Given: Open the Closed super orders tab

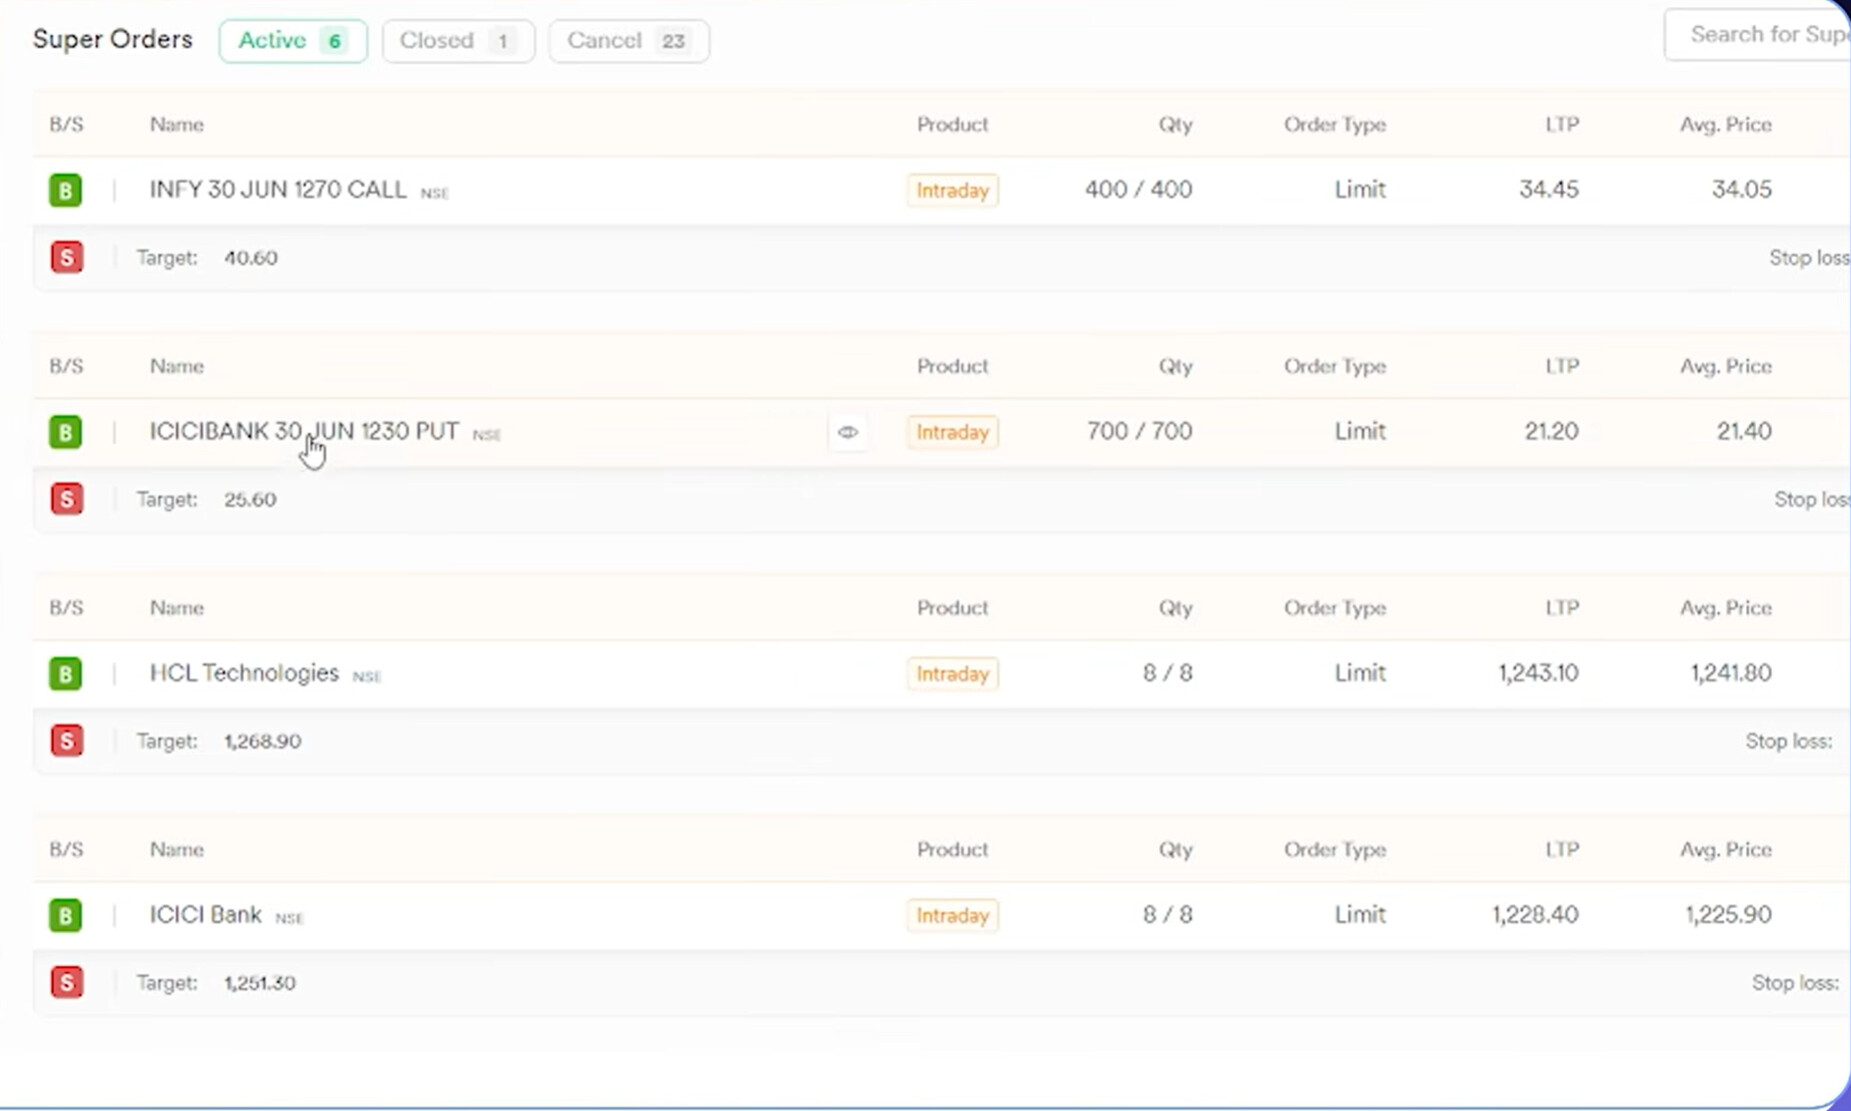Looking at the screenshot, I should [x=458, y=41].
